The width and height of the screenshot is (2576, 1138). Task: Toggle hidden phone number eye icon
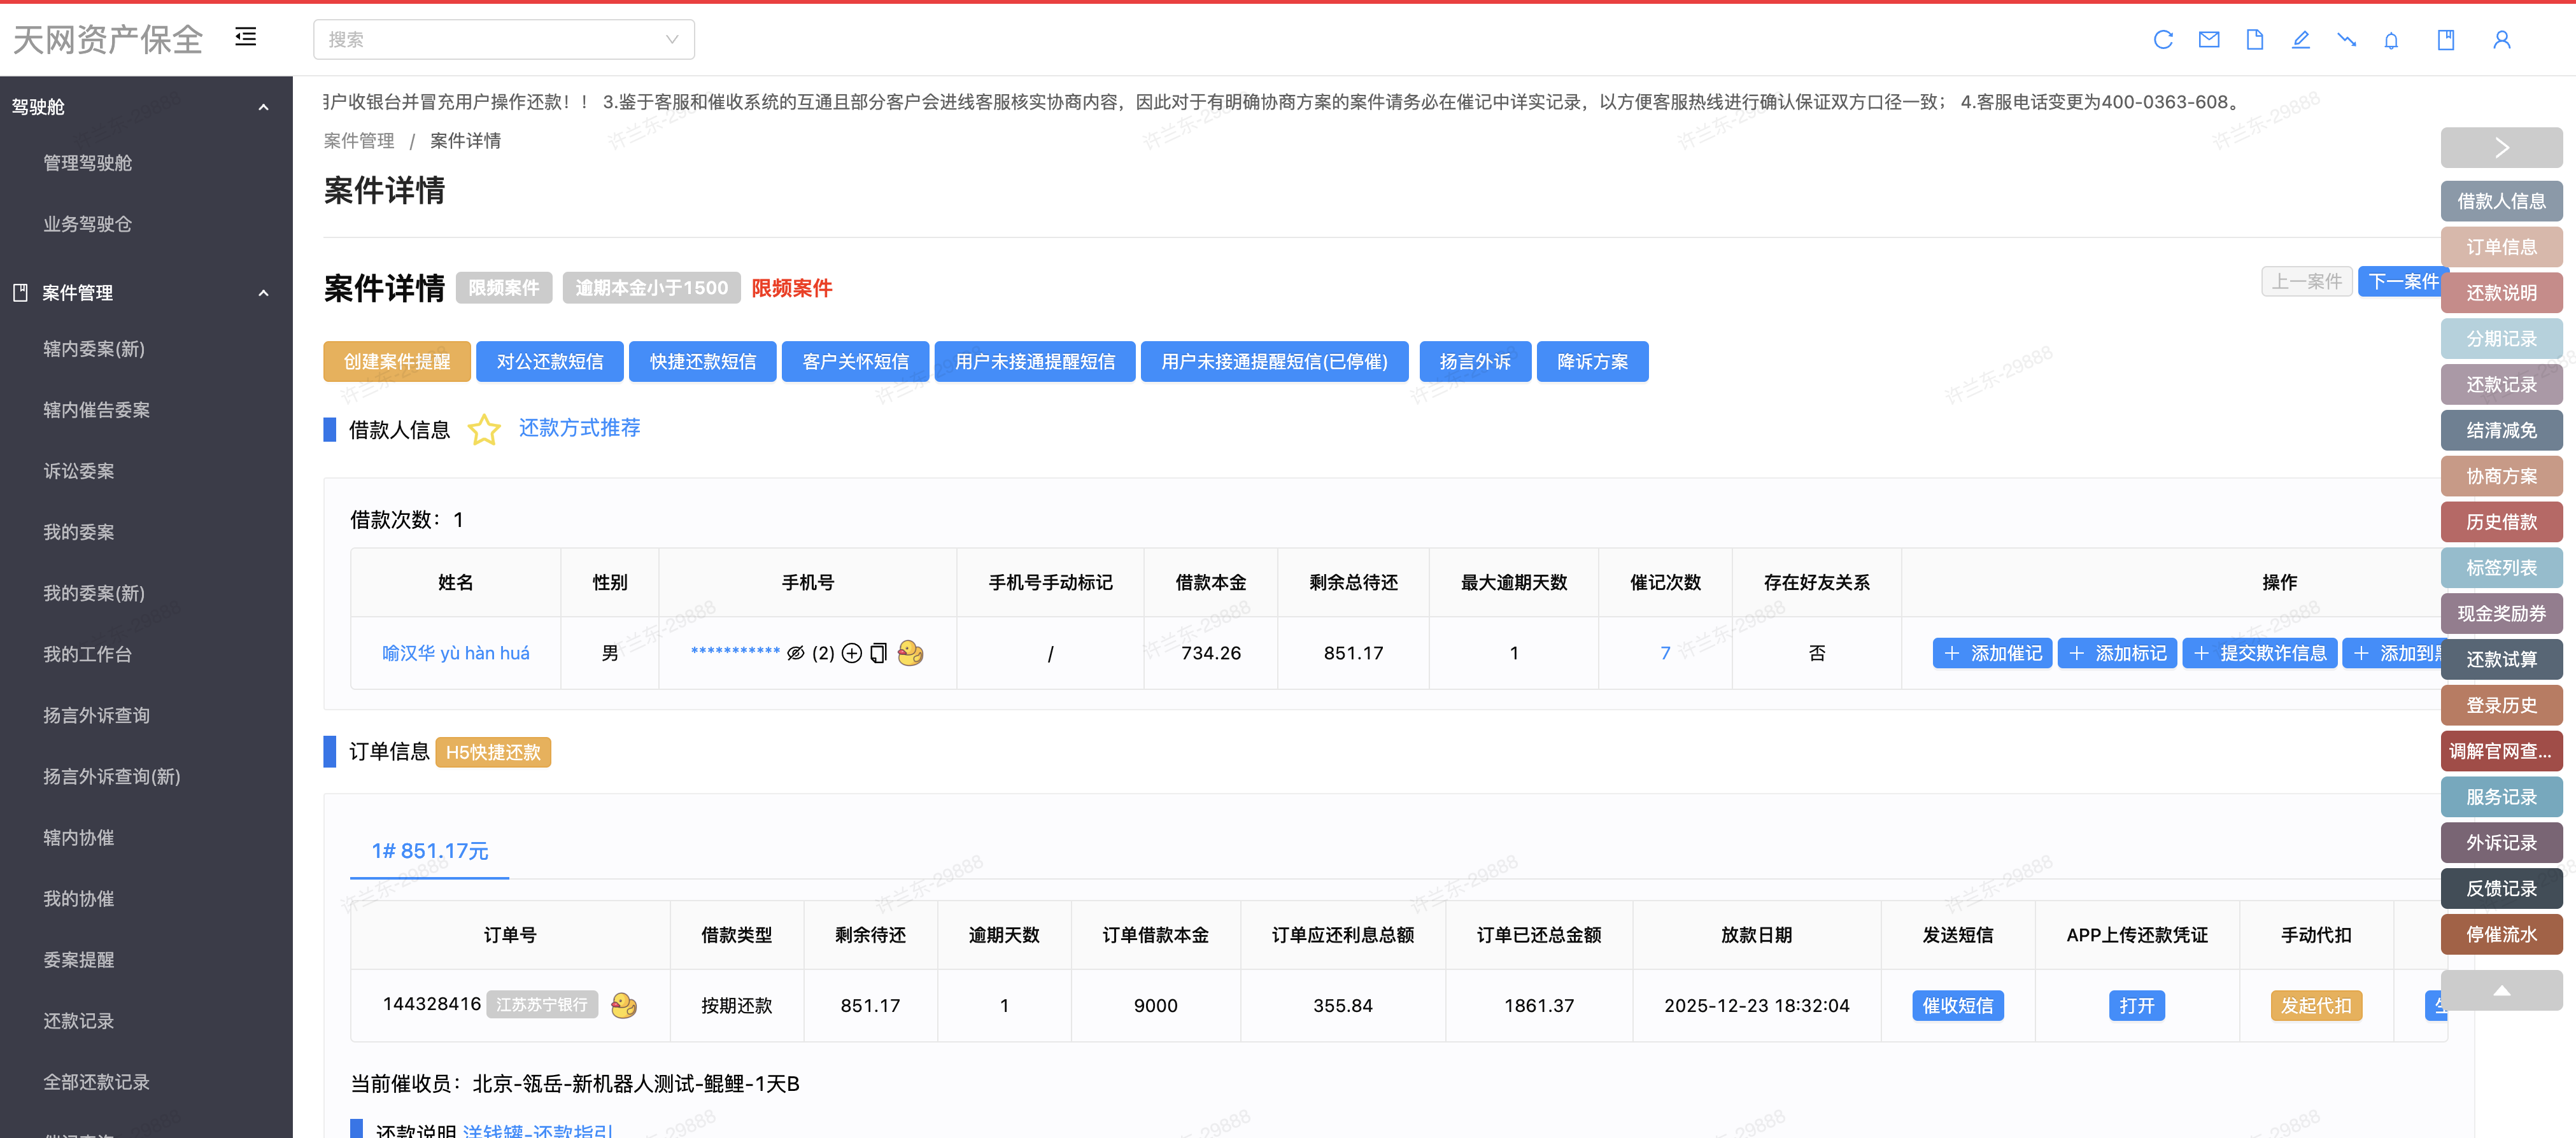click(795, 653)
